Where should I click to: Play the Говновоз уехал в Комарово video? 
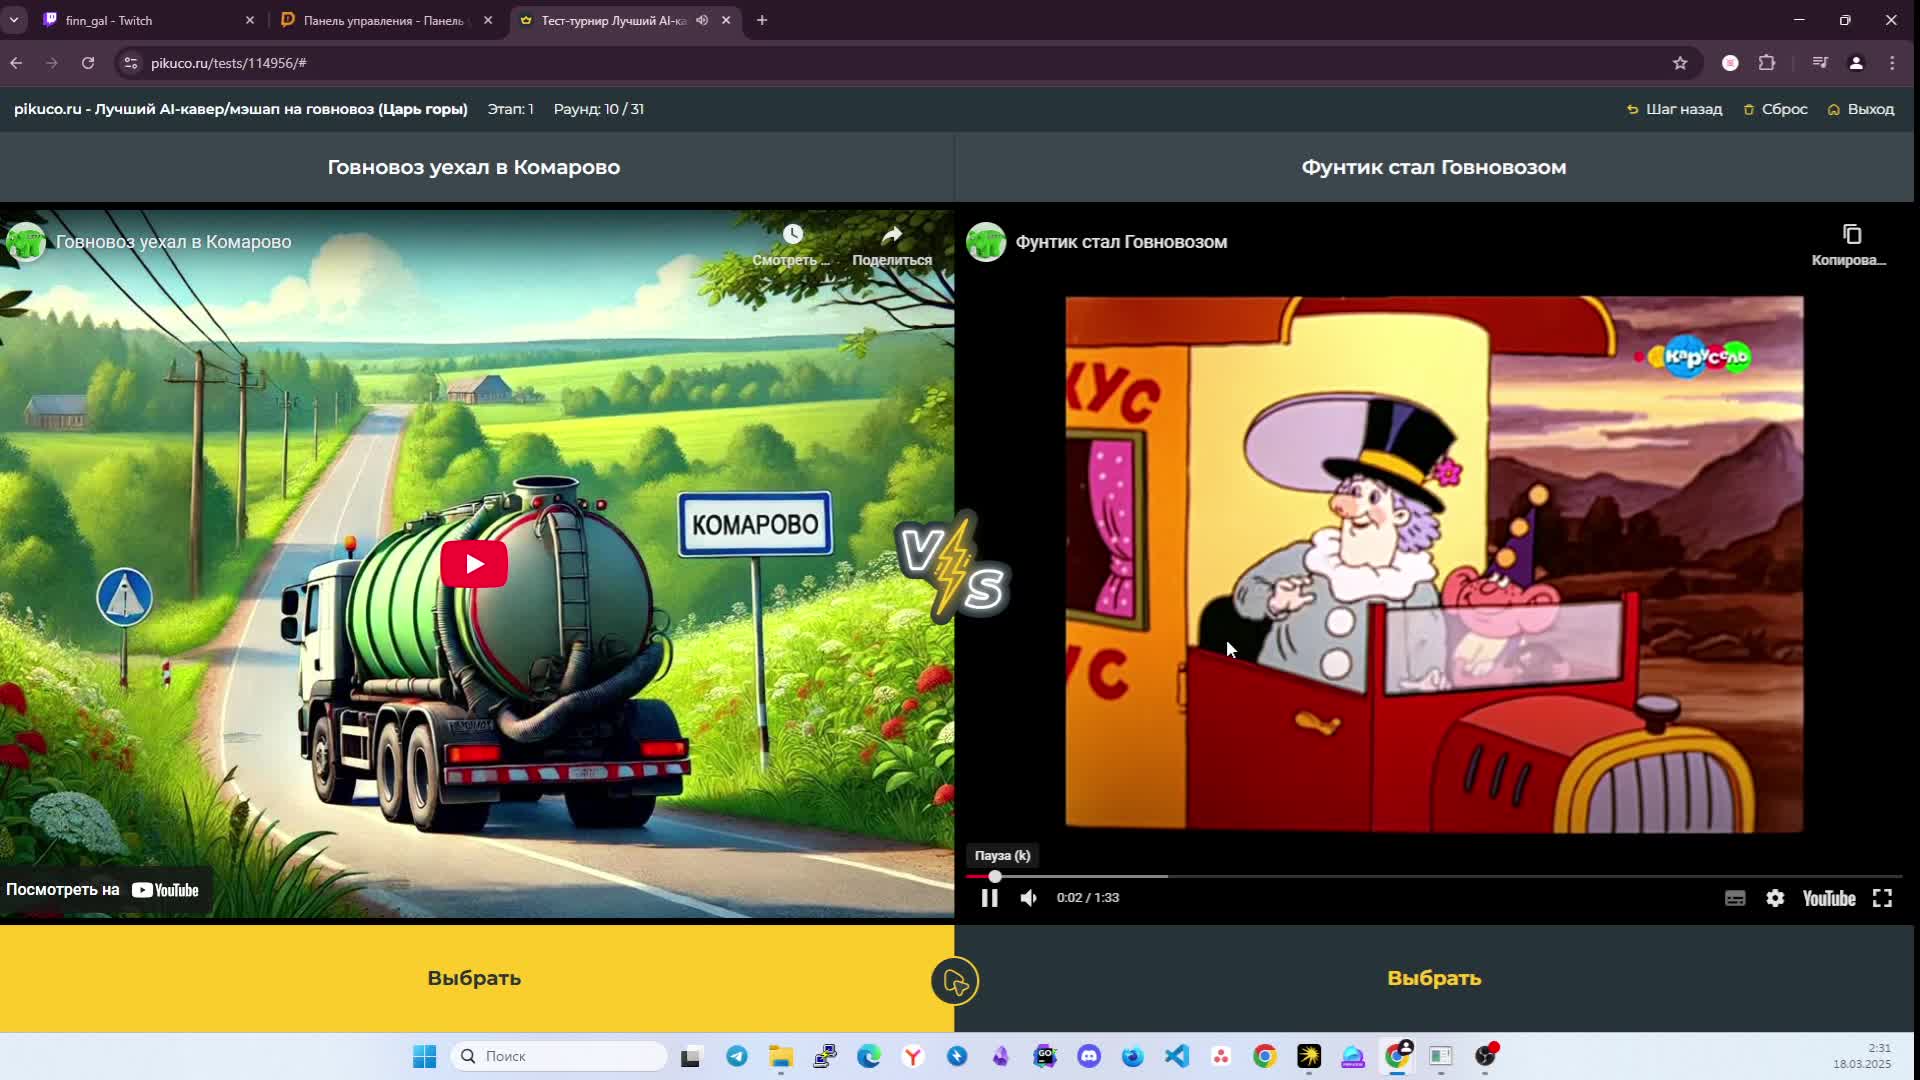474,564
